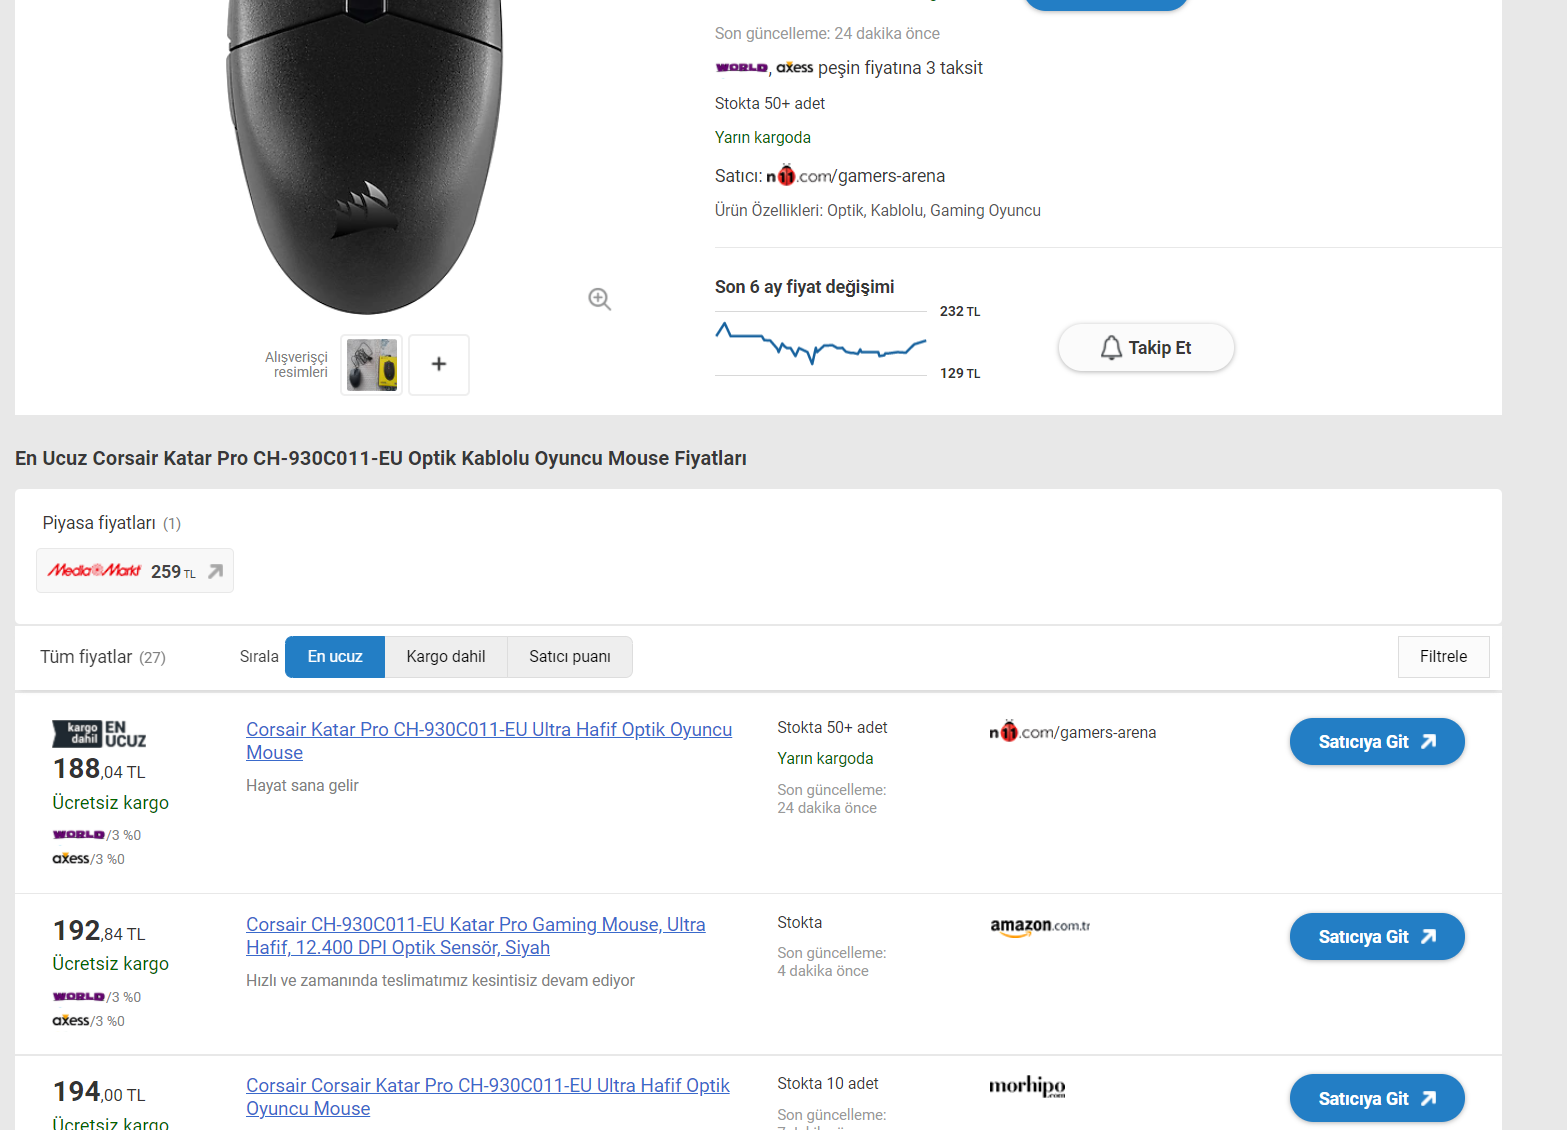The width and height of the screenshot is (1567, 1130).
Task: Click the magnifier zoom icon on product image
Action: (x=600, y=299)
